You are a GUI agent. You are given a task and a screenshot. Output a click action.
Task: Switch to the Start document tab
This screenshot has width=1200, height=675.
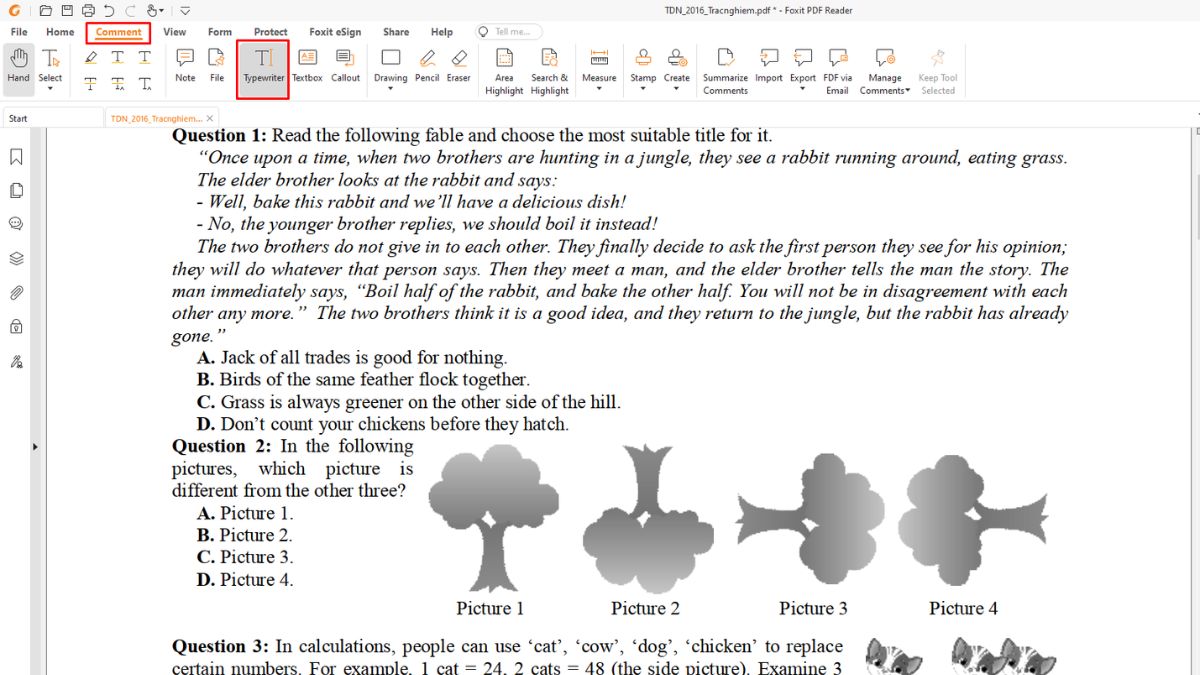[51, 118]
